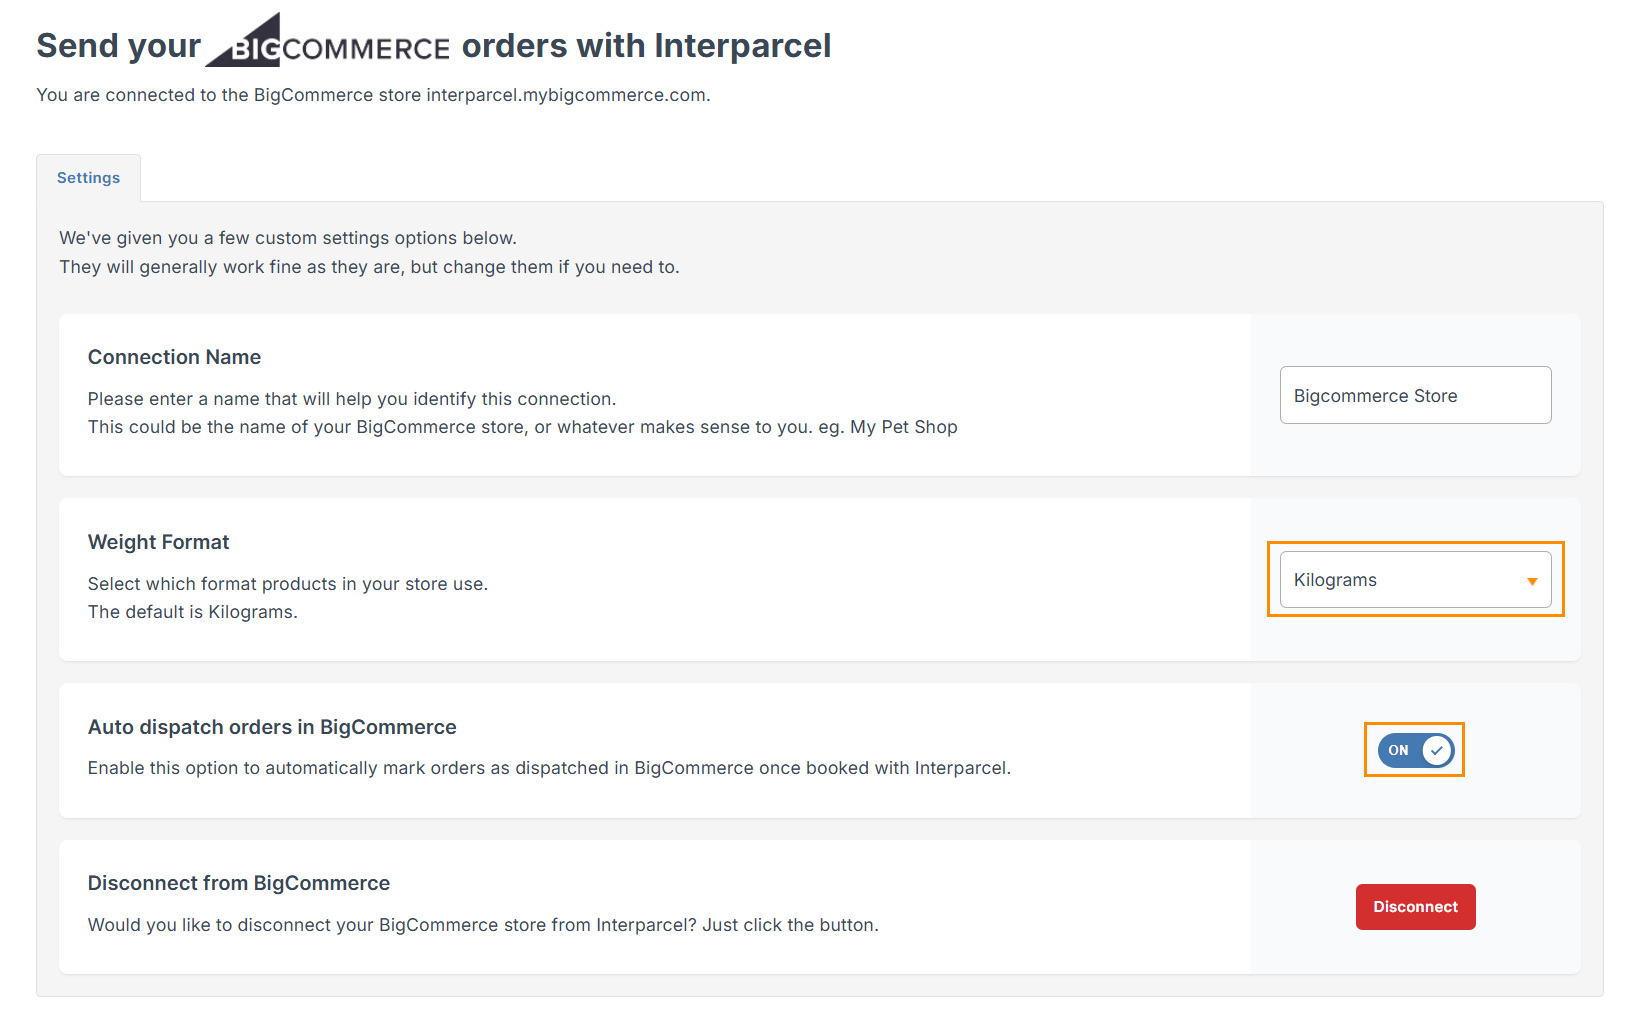Click the Weight Format section heading
1648x1021 pixels.
tap(158, 542)
